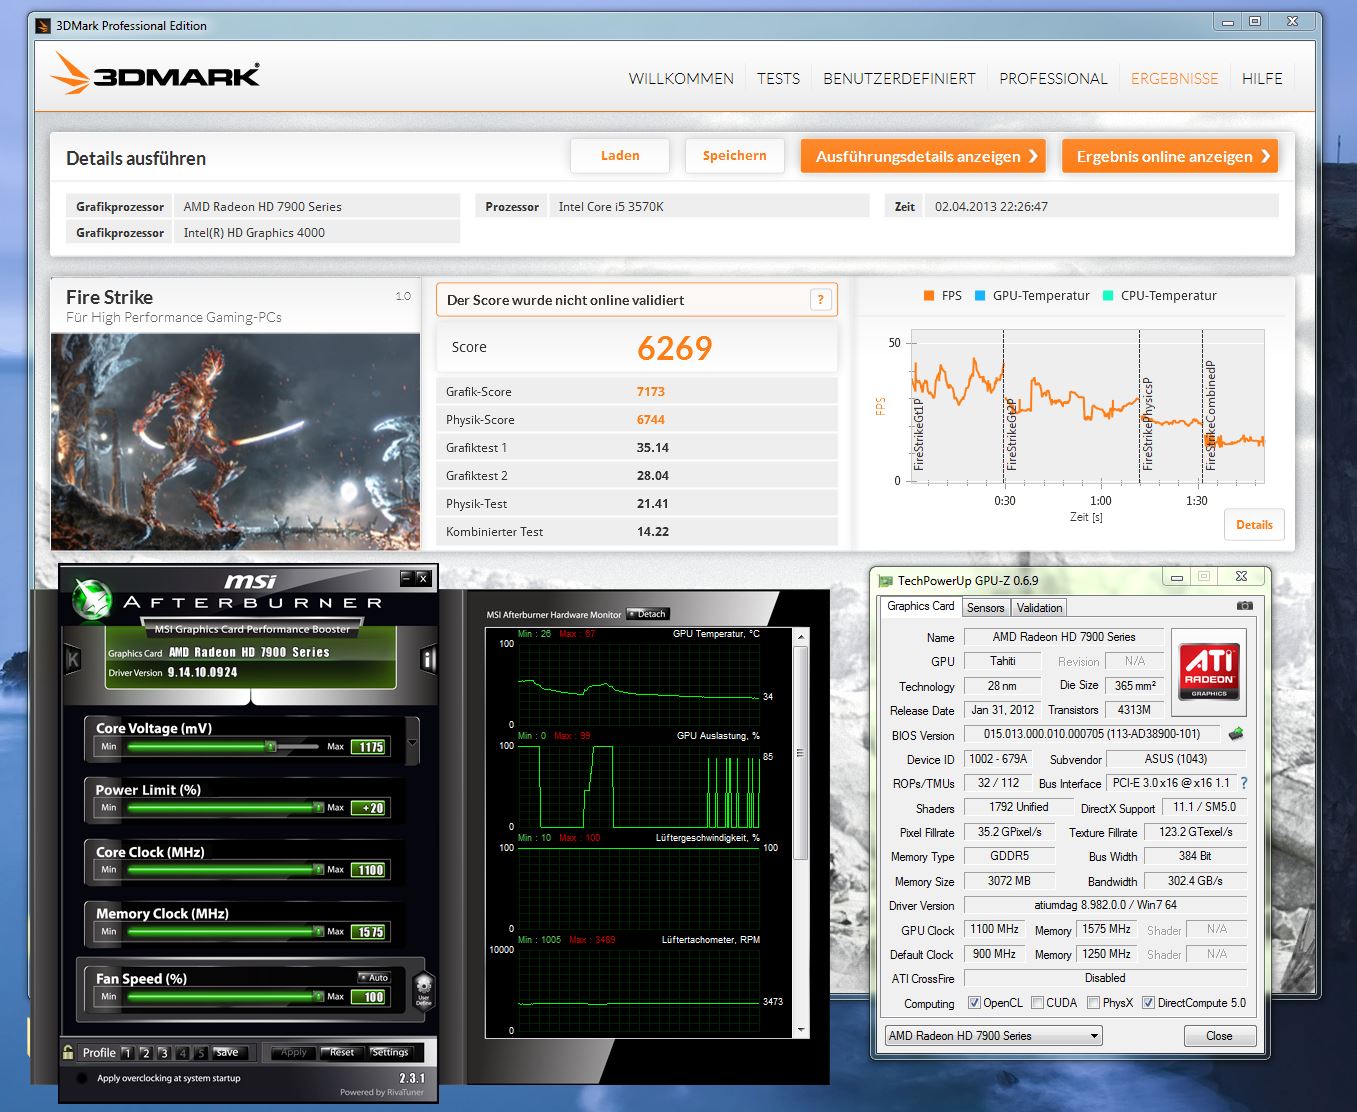The height and width of the screenshot is (1112, 1357).
Task: Click the GPU-Z Close button
Action: [1219, 1036]
